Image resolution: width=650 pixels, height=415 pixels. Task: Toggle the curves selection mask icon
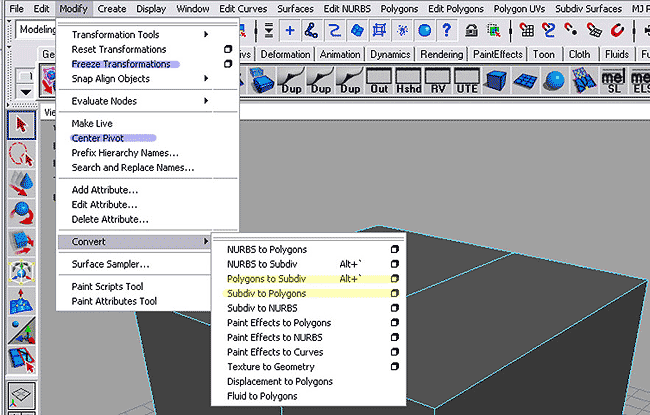(335, 30)
